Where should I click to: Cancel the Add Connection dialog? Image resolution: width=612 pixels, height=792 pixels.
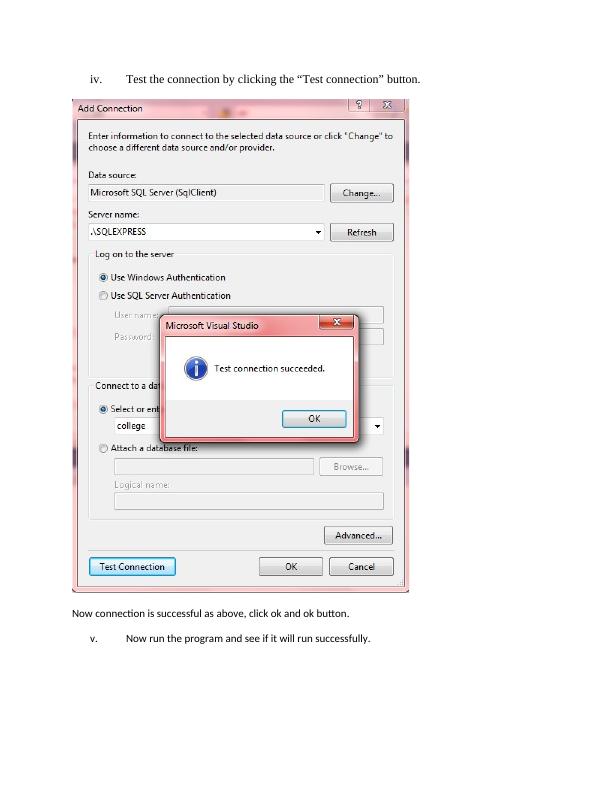(361, 567)
